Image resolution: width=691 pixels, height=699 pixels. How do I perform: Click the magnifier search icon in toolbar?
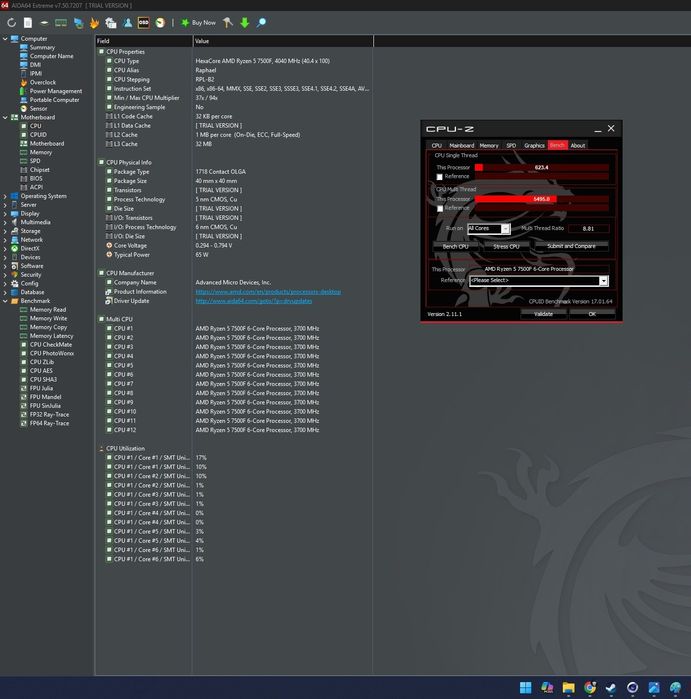point(262,22)
